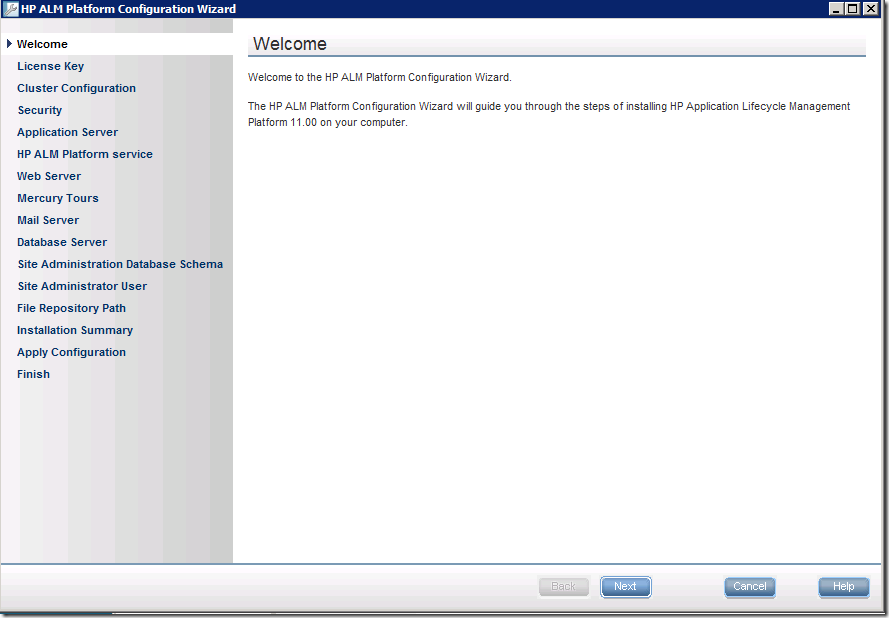The image size is (889, 618).
Task: Click the Welcome page heading
Action: pyautogui.click(x=290, y=44)
